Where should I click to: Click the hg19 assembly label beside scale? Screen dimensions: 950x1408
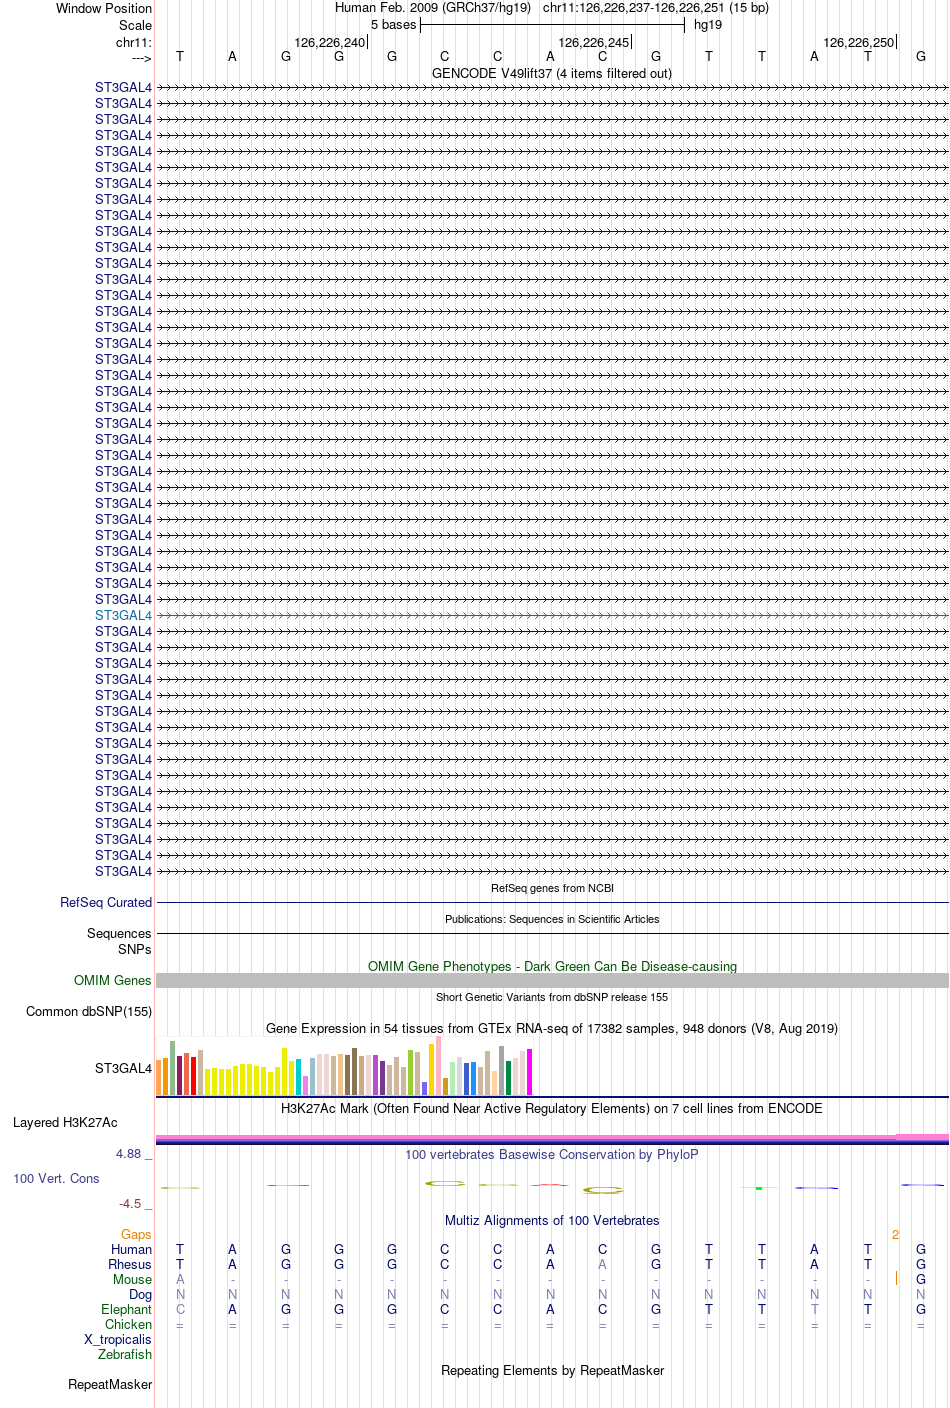click(x=708, y=25)
